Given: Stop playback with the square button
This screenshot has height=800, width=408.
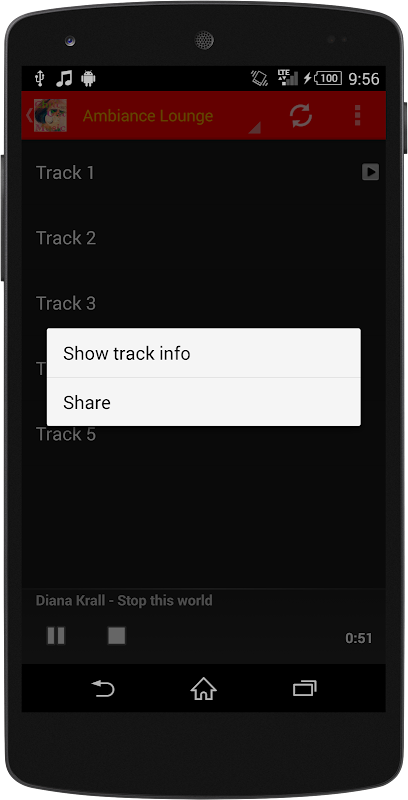Looking at the screenshot, I should [x=117, y=636].
